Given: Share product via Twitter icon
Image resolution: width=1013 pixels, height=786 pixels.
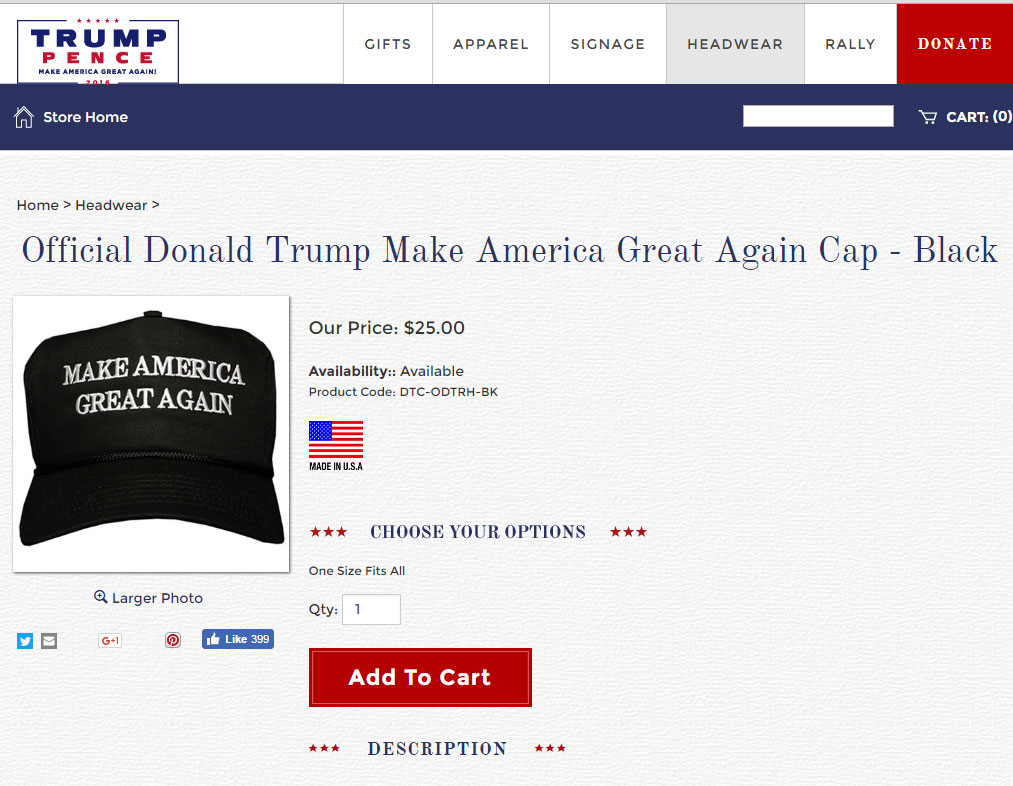Looking at the screenshot, I should point(25,641).
